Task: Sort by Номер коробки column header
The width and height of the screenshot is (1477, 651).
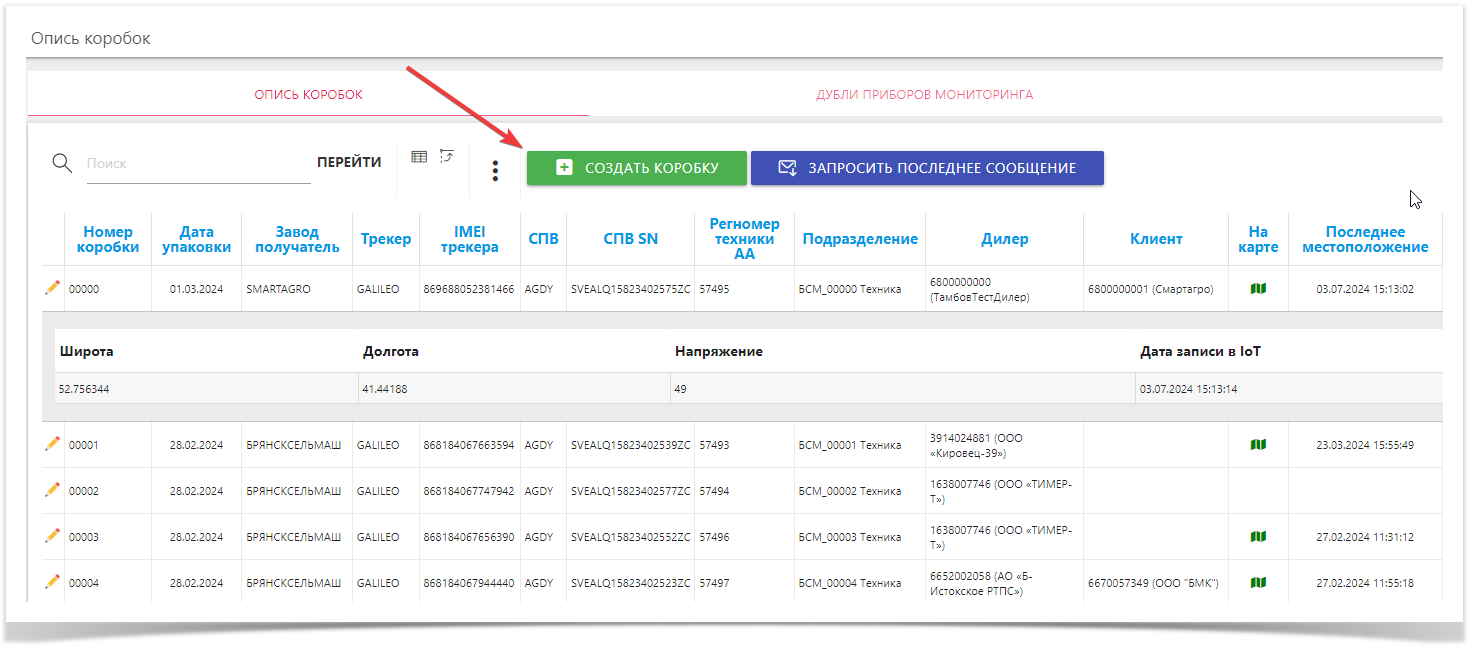Action: [108, 240]
